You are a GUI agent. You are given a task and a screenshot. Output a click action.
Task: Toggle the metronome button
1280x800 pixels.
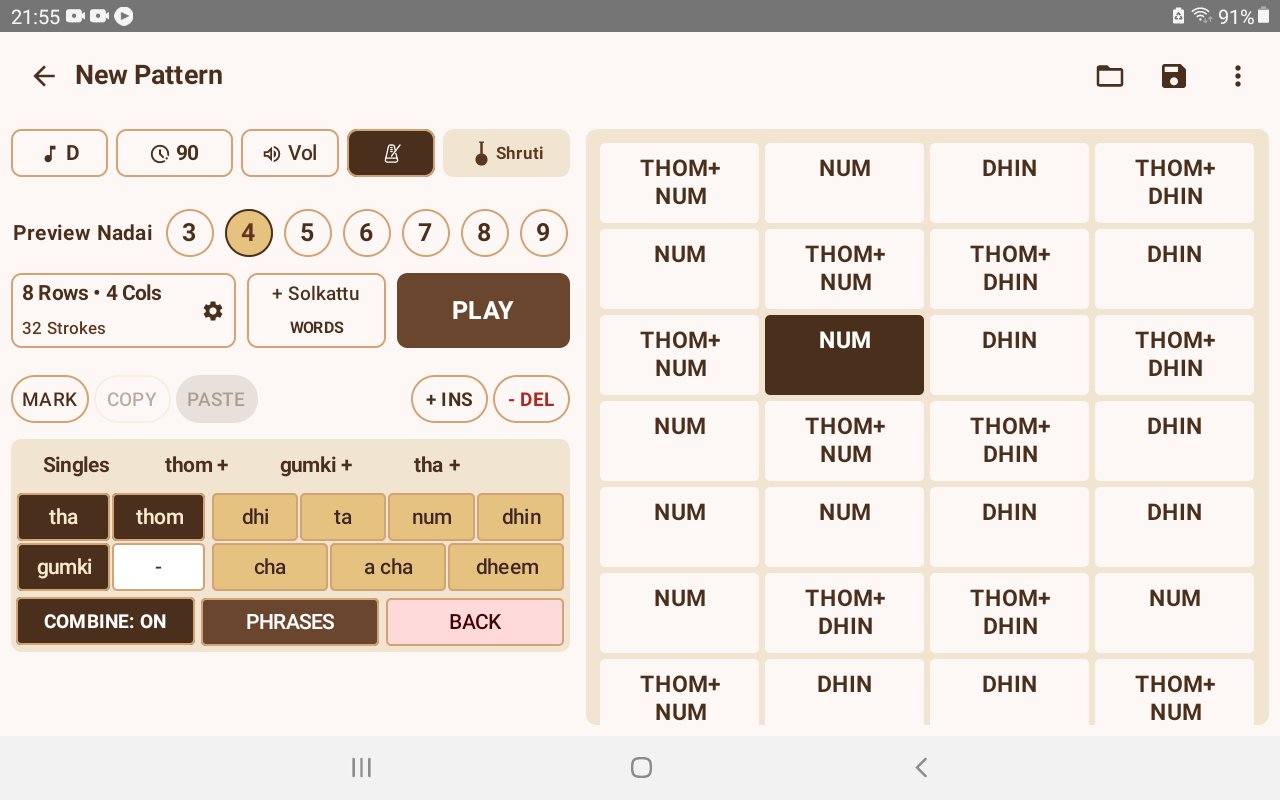[x=391, y=153]
